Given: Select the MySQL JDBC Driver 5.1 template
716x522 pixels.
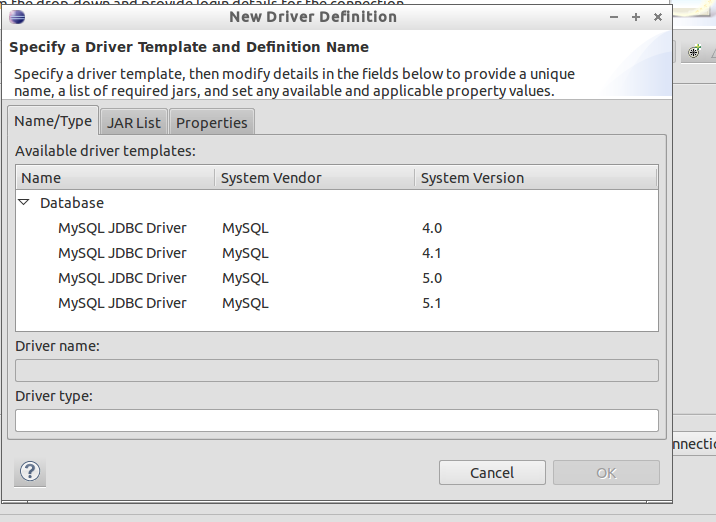Looking at the screenshot, I should point(122,303).
